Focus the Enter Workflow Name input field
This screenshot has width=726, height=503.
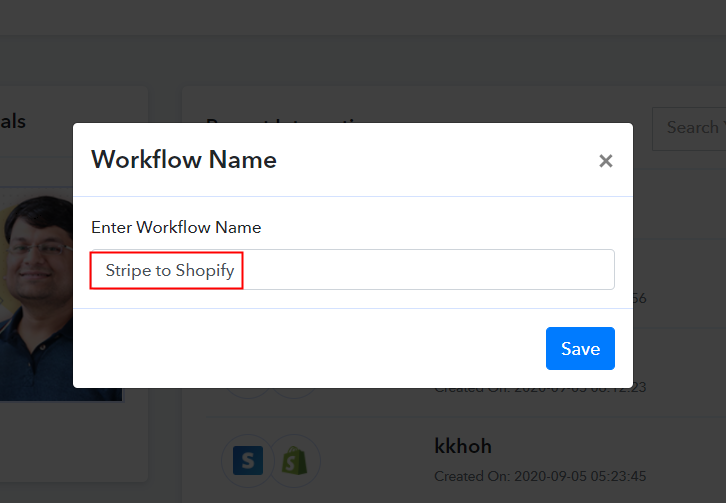[x=353, y=270]
